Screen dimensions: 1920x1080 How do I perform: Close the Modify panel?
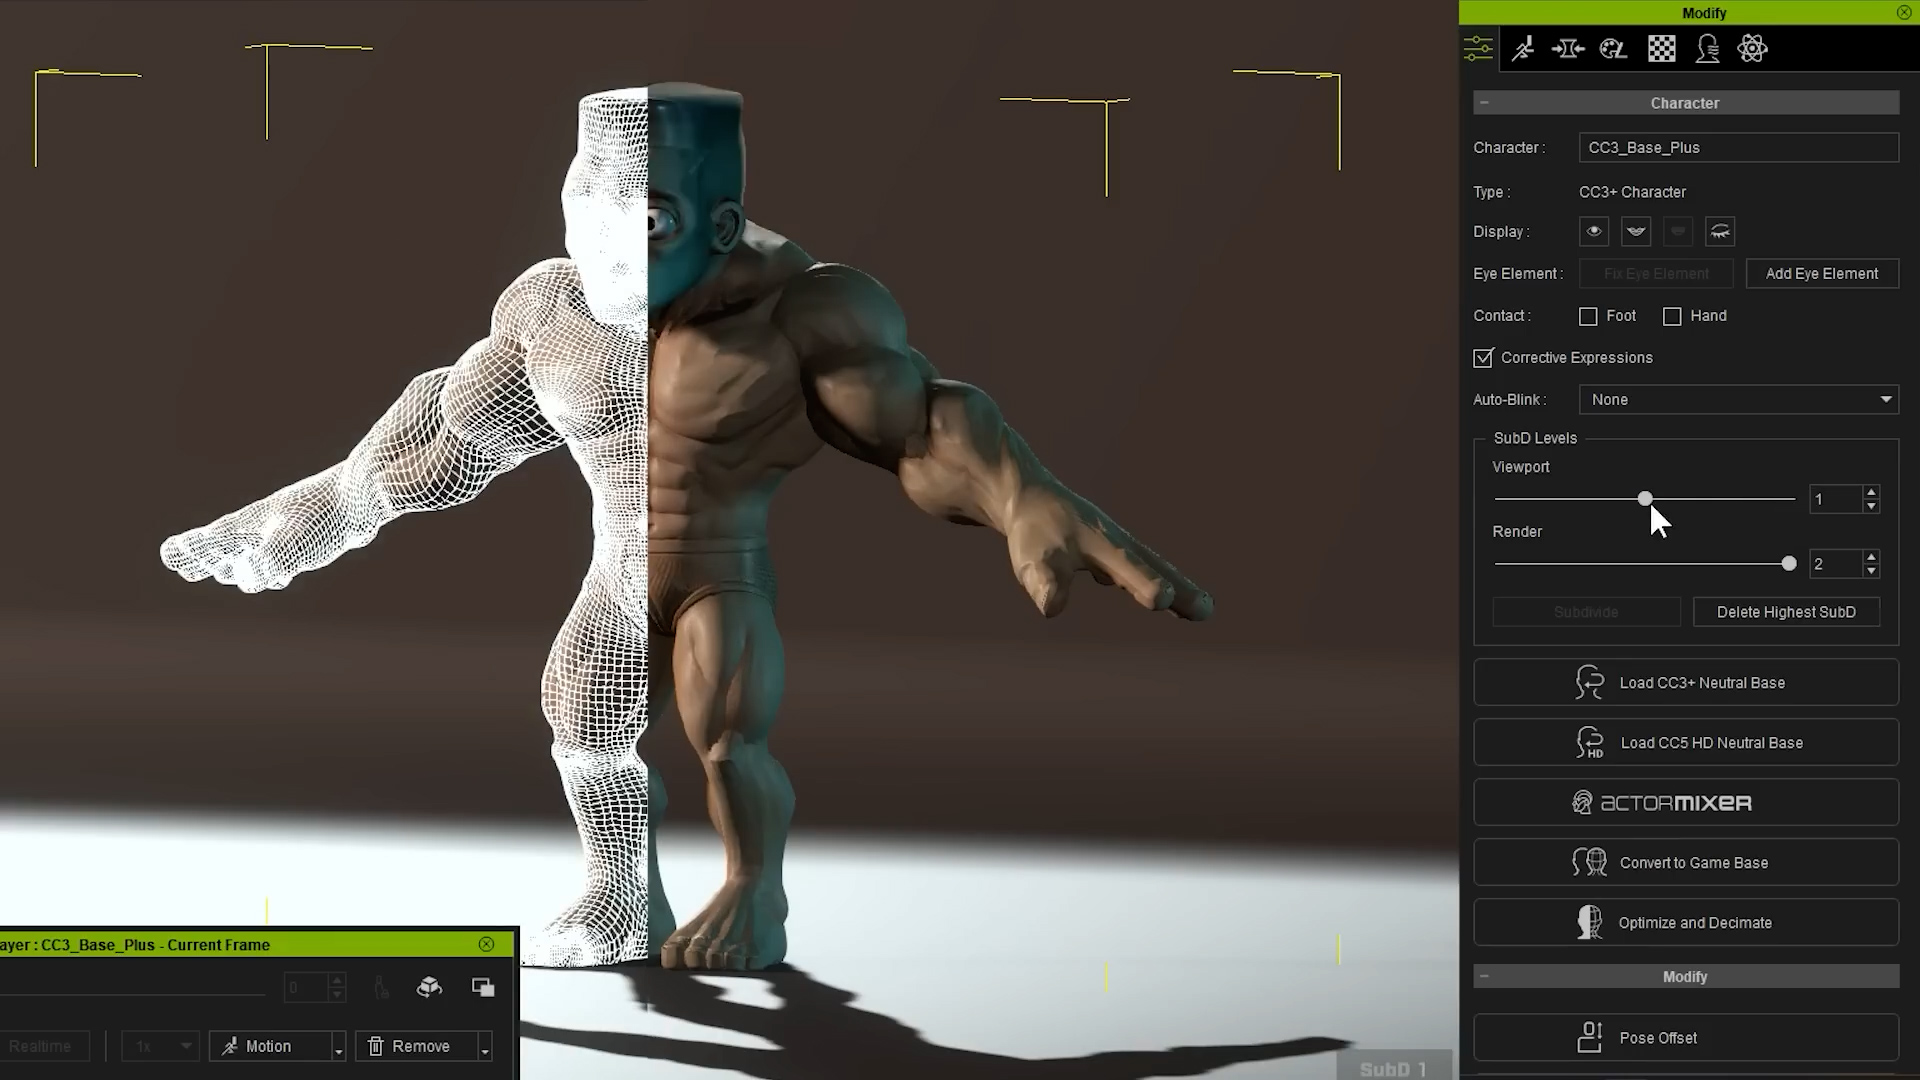point(1904,13)
